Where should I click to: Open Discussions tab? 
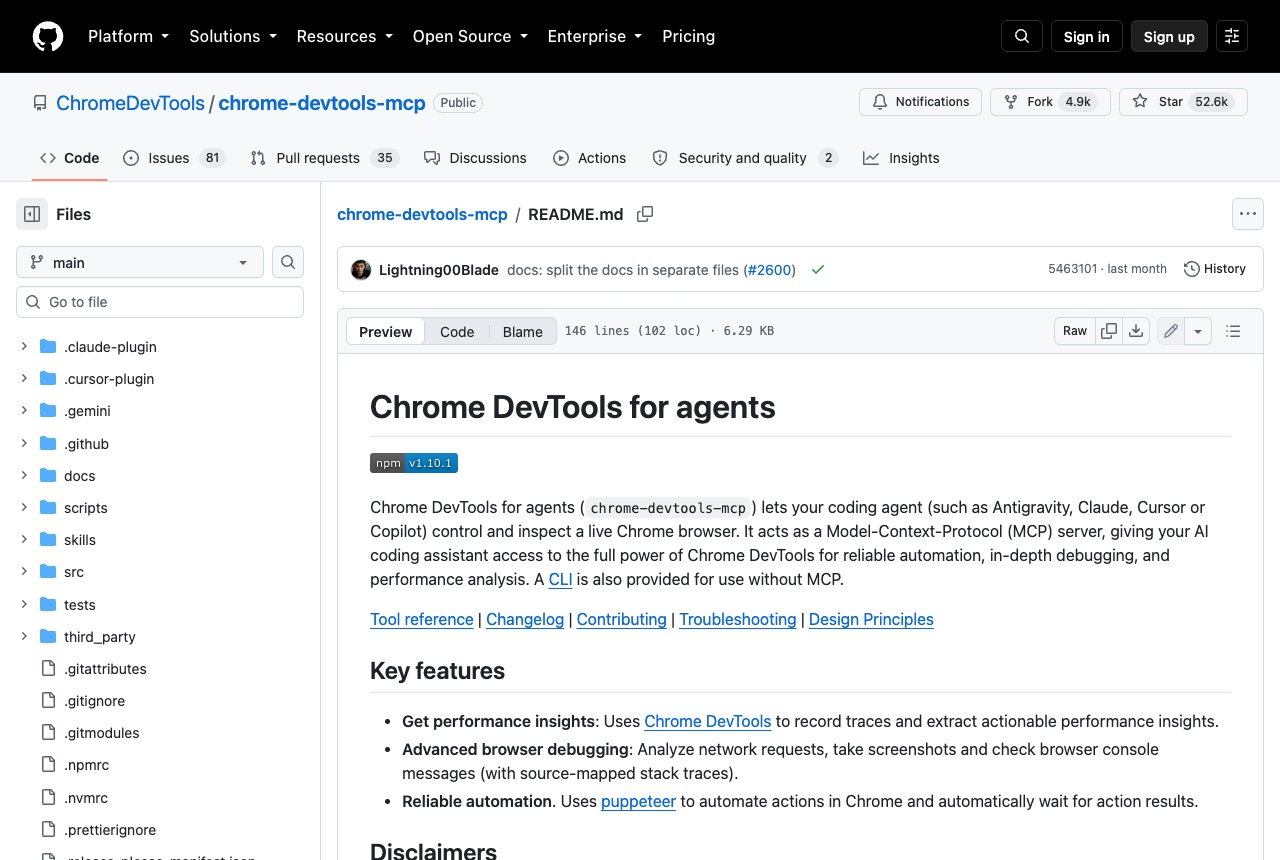point(475,158)
